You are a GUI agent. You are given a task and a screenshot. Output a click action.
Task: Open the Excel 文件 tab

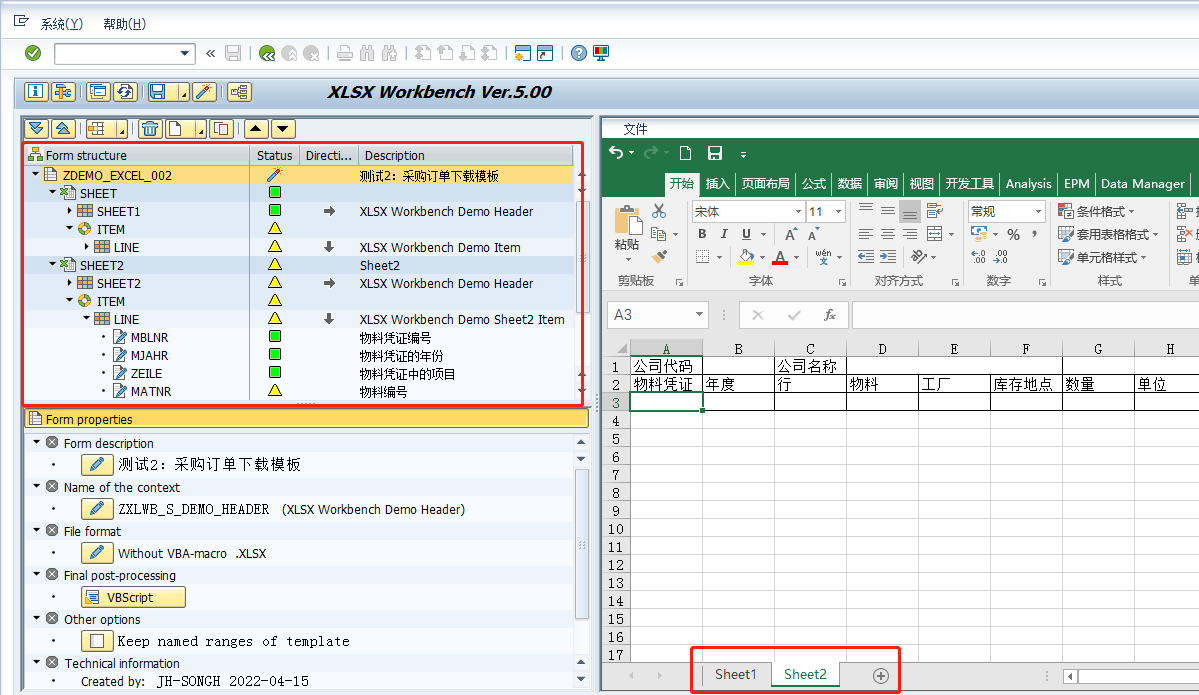pos(635,128)
